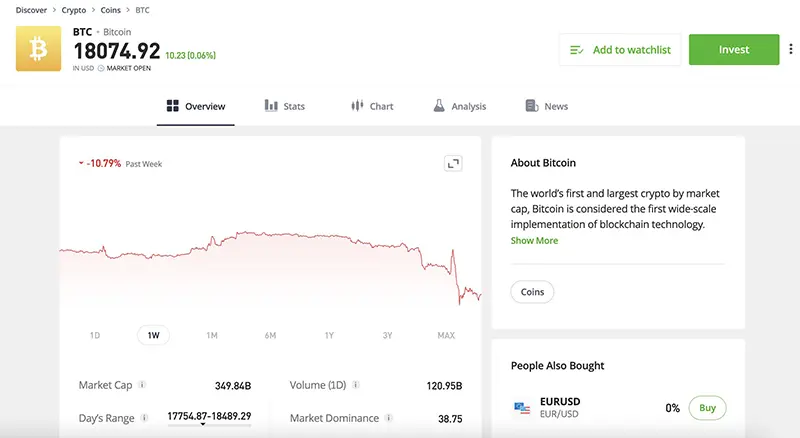Click Buy button for EURUSD
800x438 pixels.
(x=707, y=407)
